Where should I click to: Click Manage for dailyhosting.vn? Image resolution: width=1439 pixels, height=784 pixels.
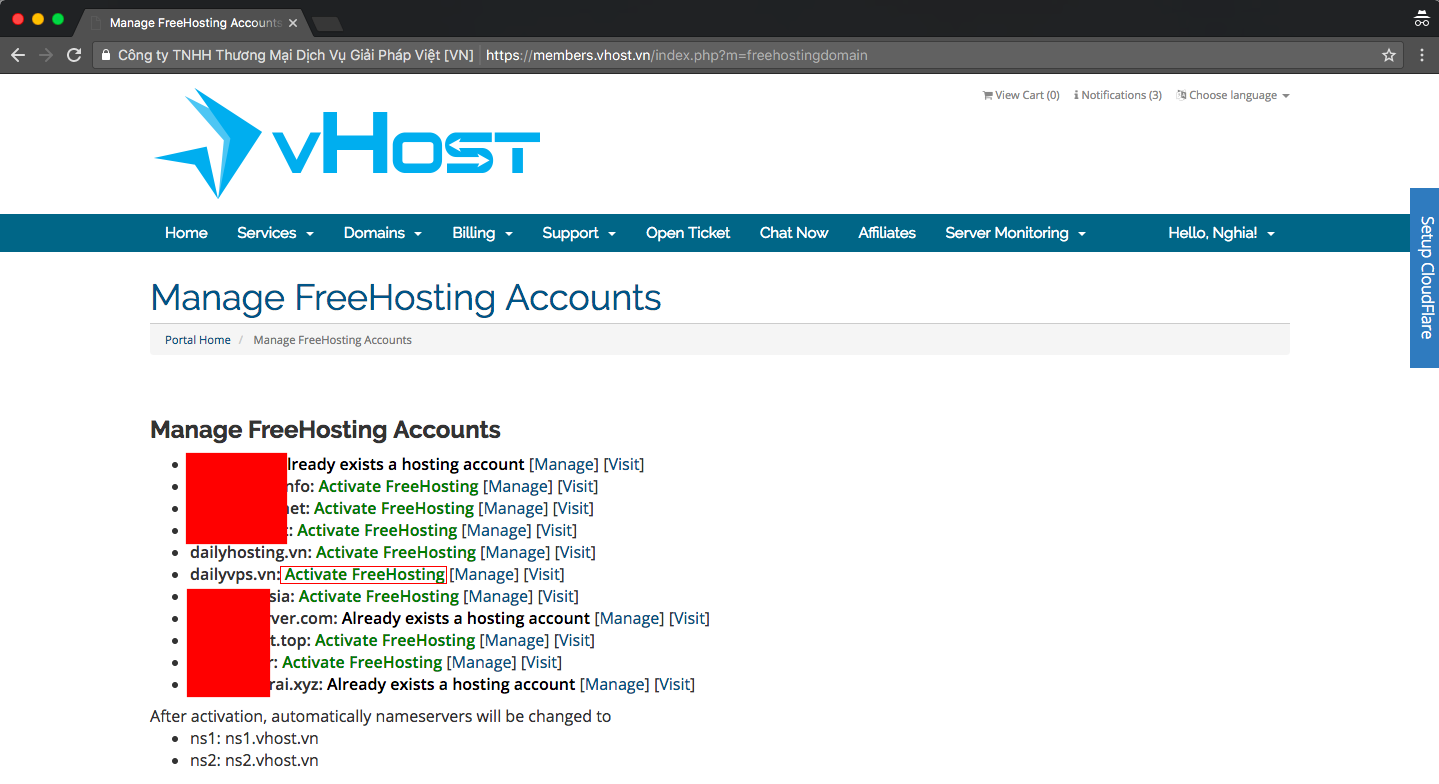(x=515, y=553)
